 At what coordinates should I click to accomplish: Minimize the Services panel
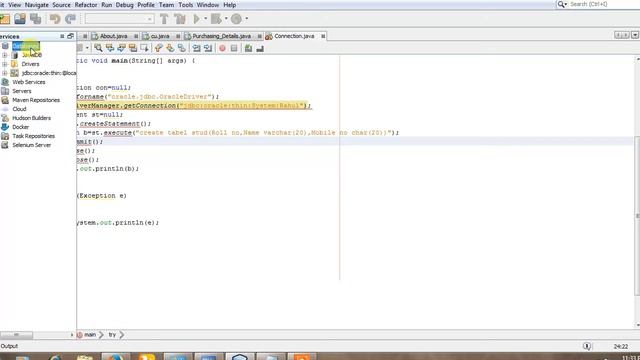62,36
